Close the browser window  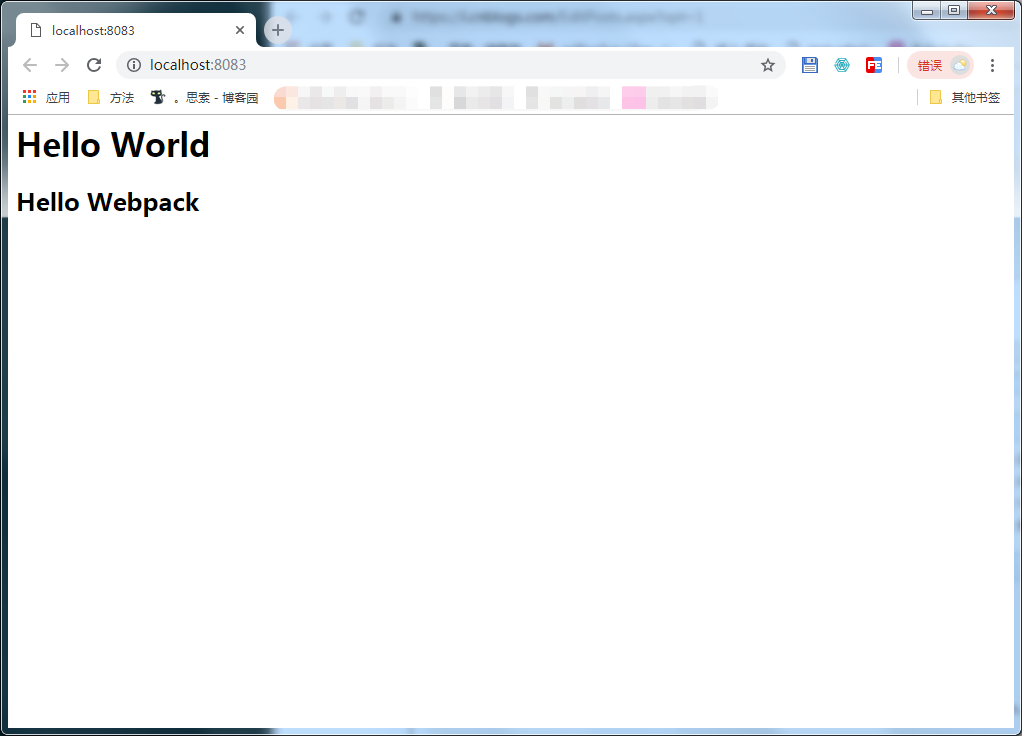[x=991, y=10]
